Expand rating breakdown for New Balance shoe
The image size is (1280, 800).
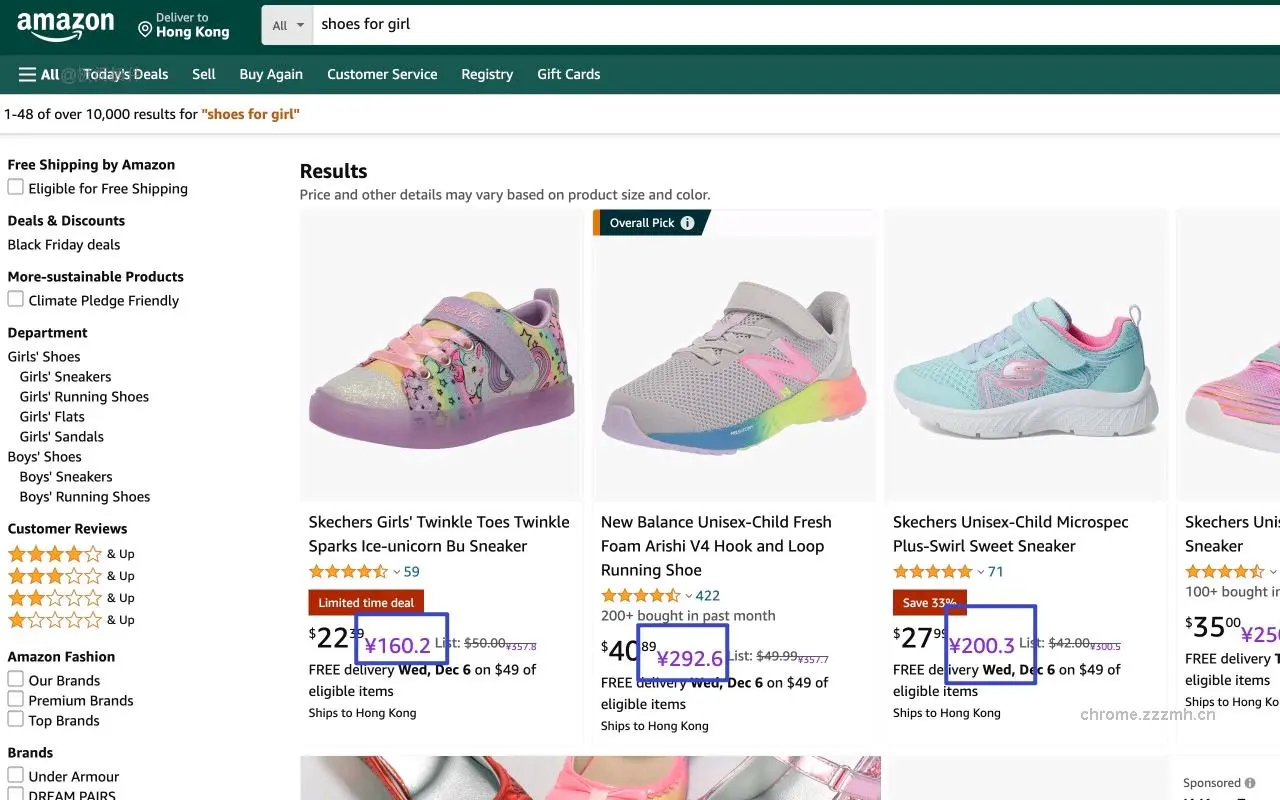click(x=689, y=596)
